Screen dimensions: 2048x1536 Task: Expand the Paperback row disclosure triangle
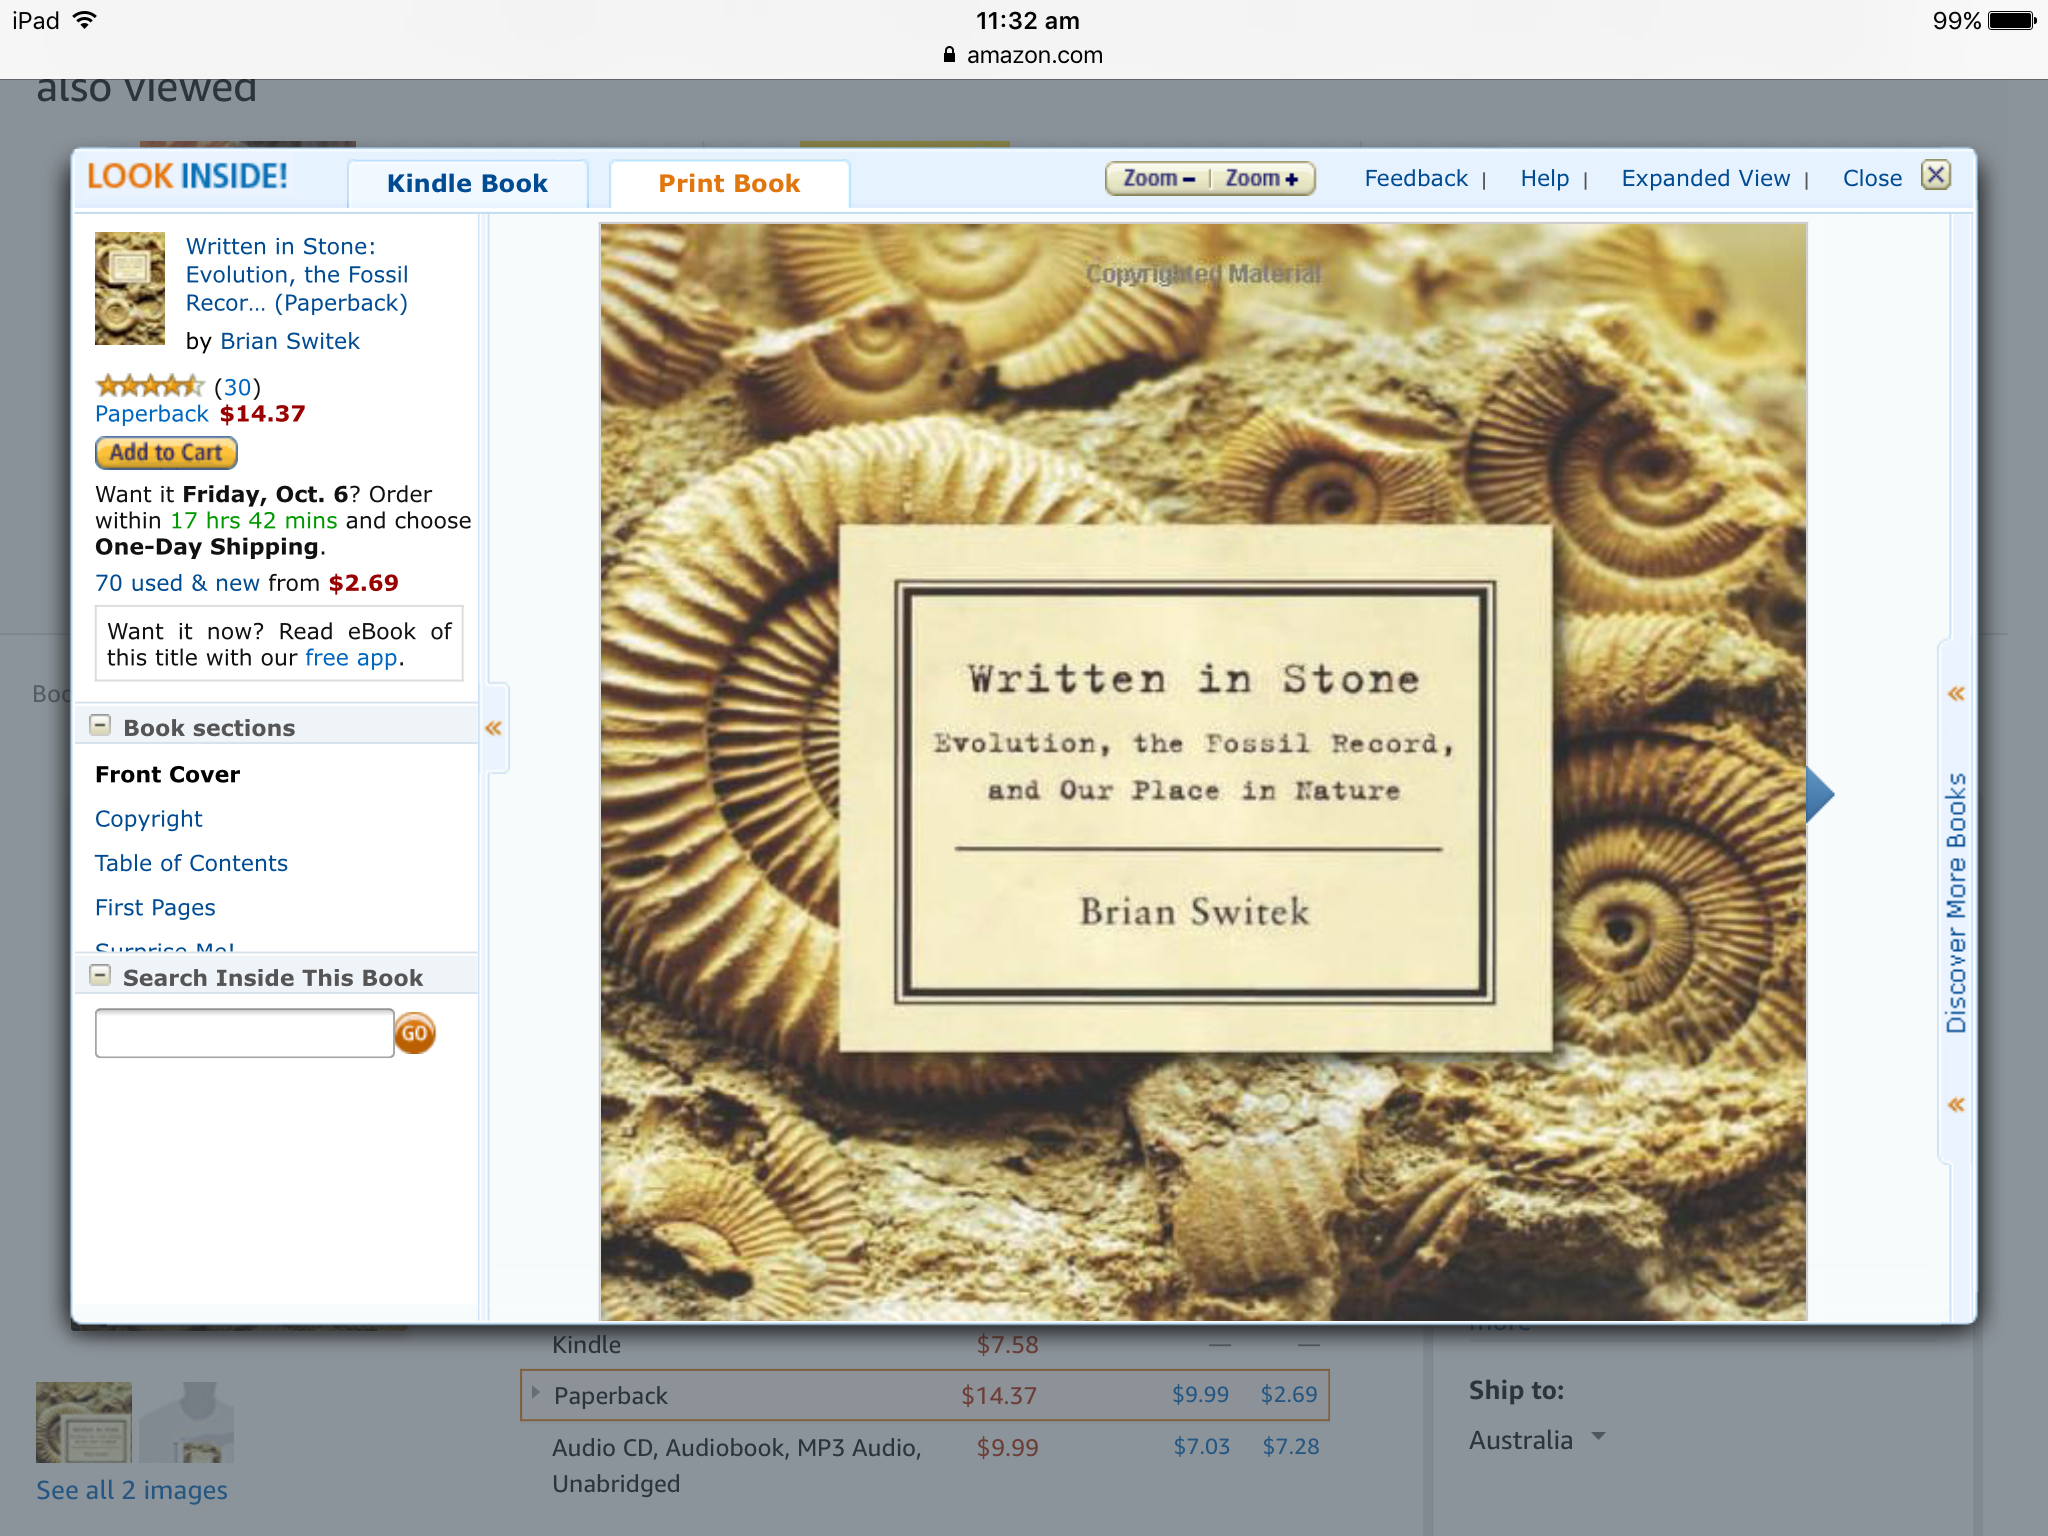point(536,1393)
